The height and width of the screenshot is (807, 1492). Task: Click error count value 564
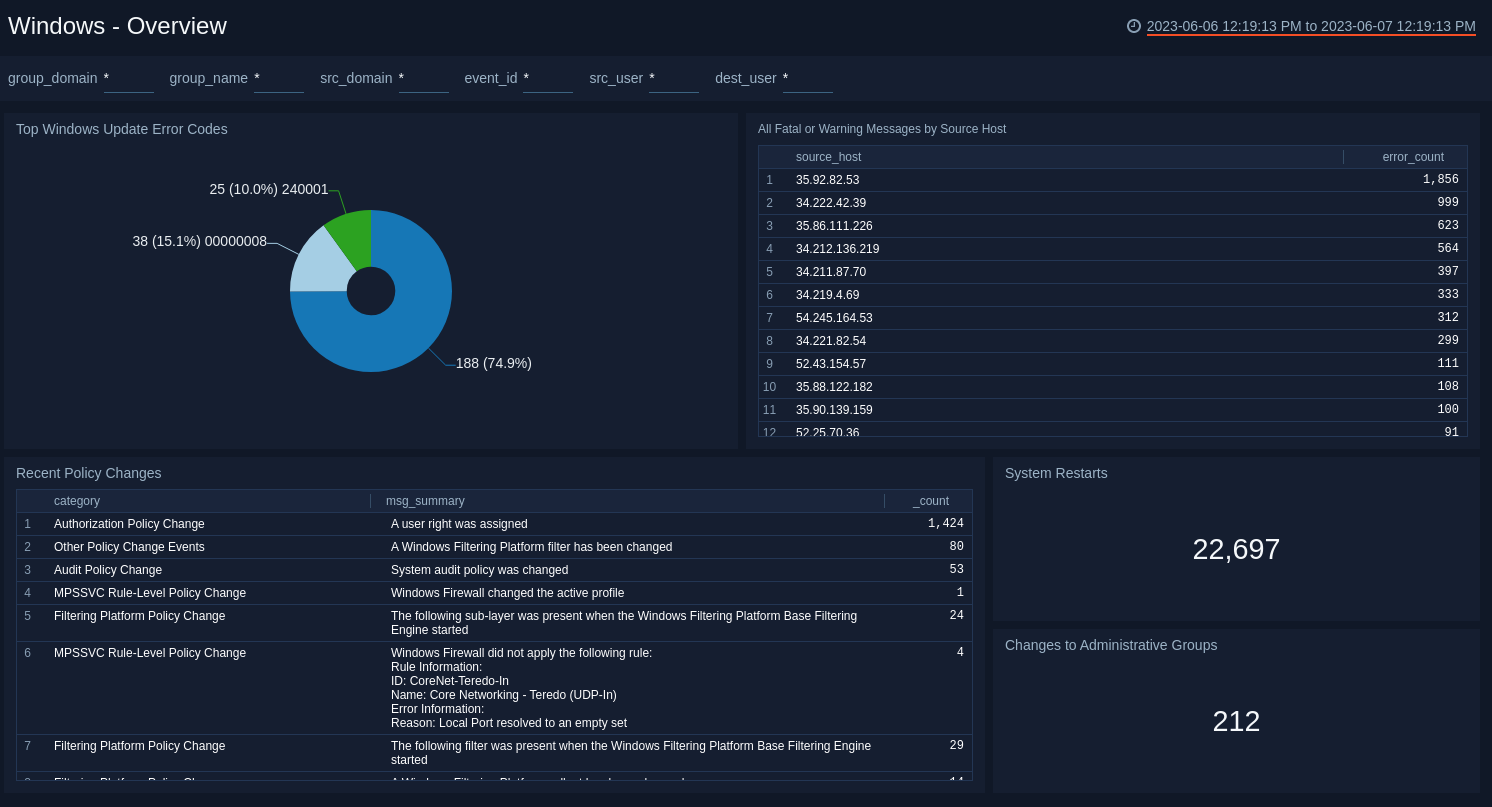(1448, 249)
